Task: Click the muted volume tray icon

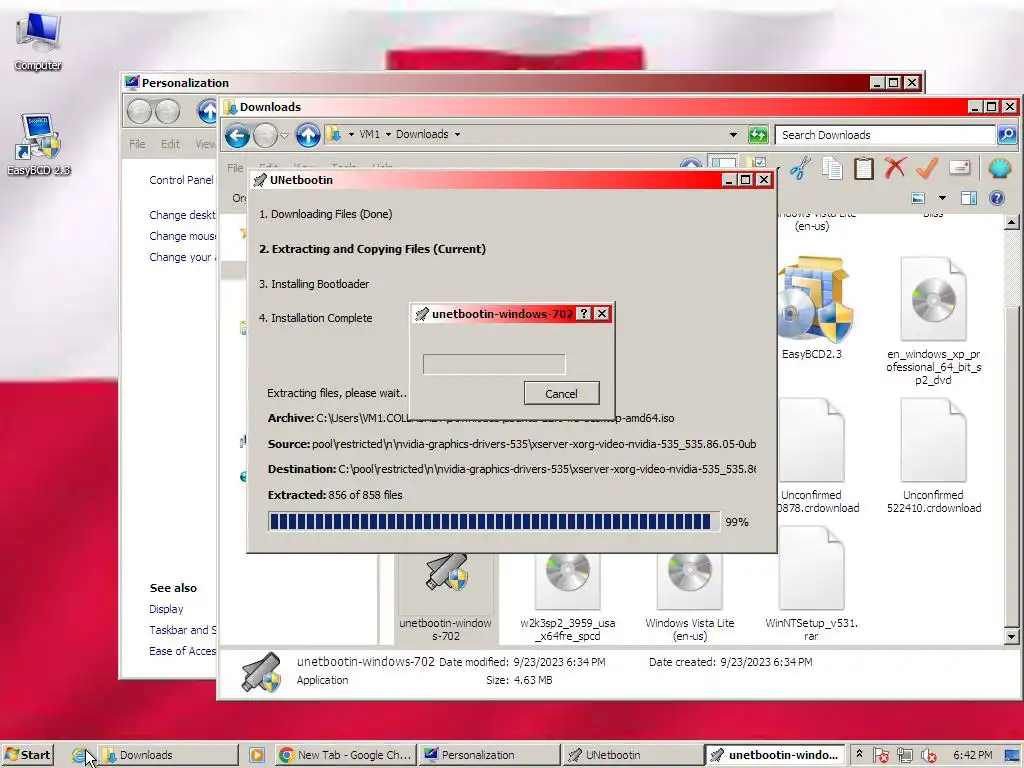Action: click(x=929, y=756)
